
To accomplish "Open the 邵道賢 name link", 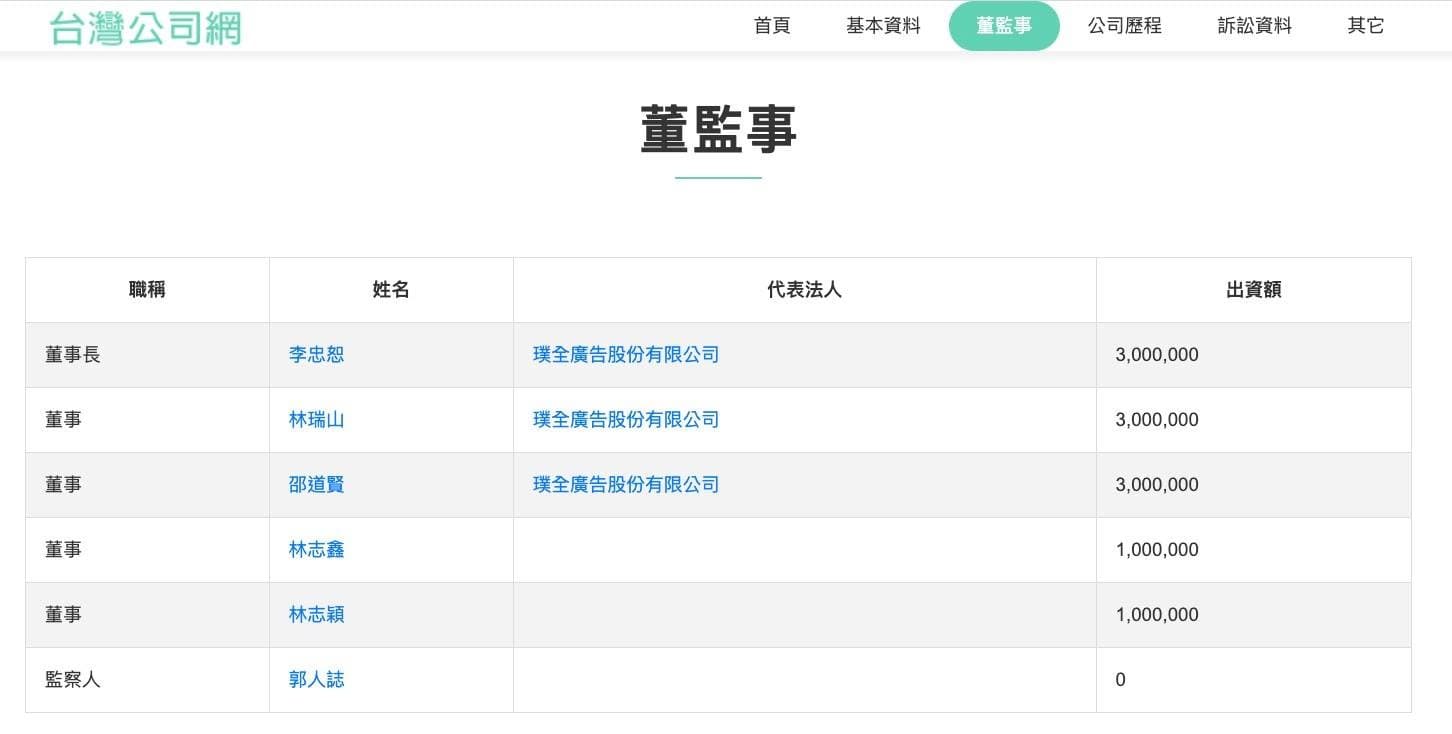I will [316, 485].
